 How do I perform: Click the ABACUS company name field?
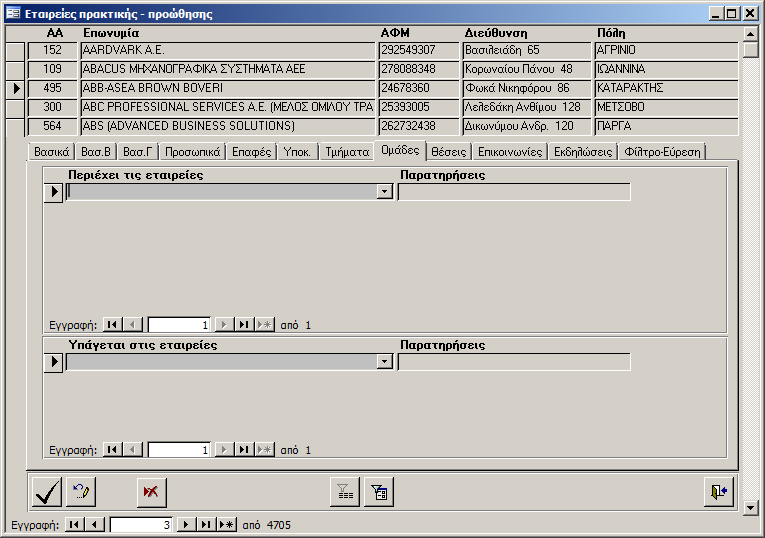228,69
